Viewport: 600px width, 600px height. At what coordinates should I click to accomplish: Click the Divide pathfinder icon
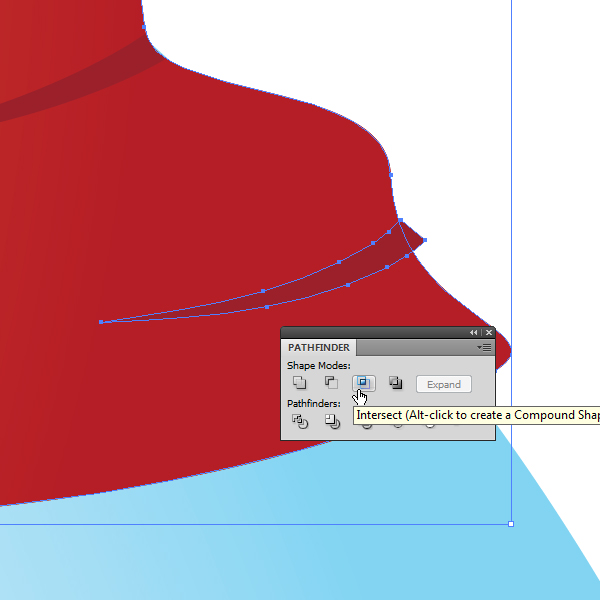pos(300,421)
